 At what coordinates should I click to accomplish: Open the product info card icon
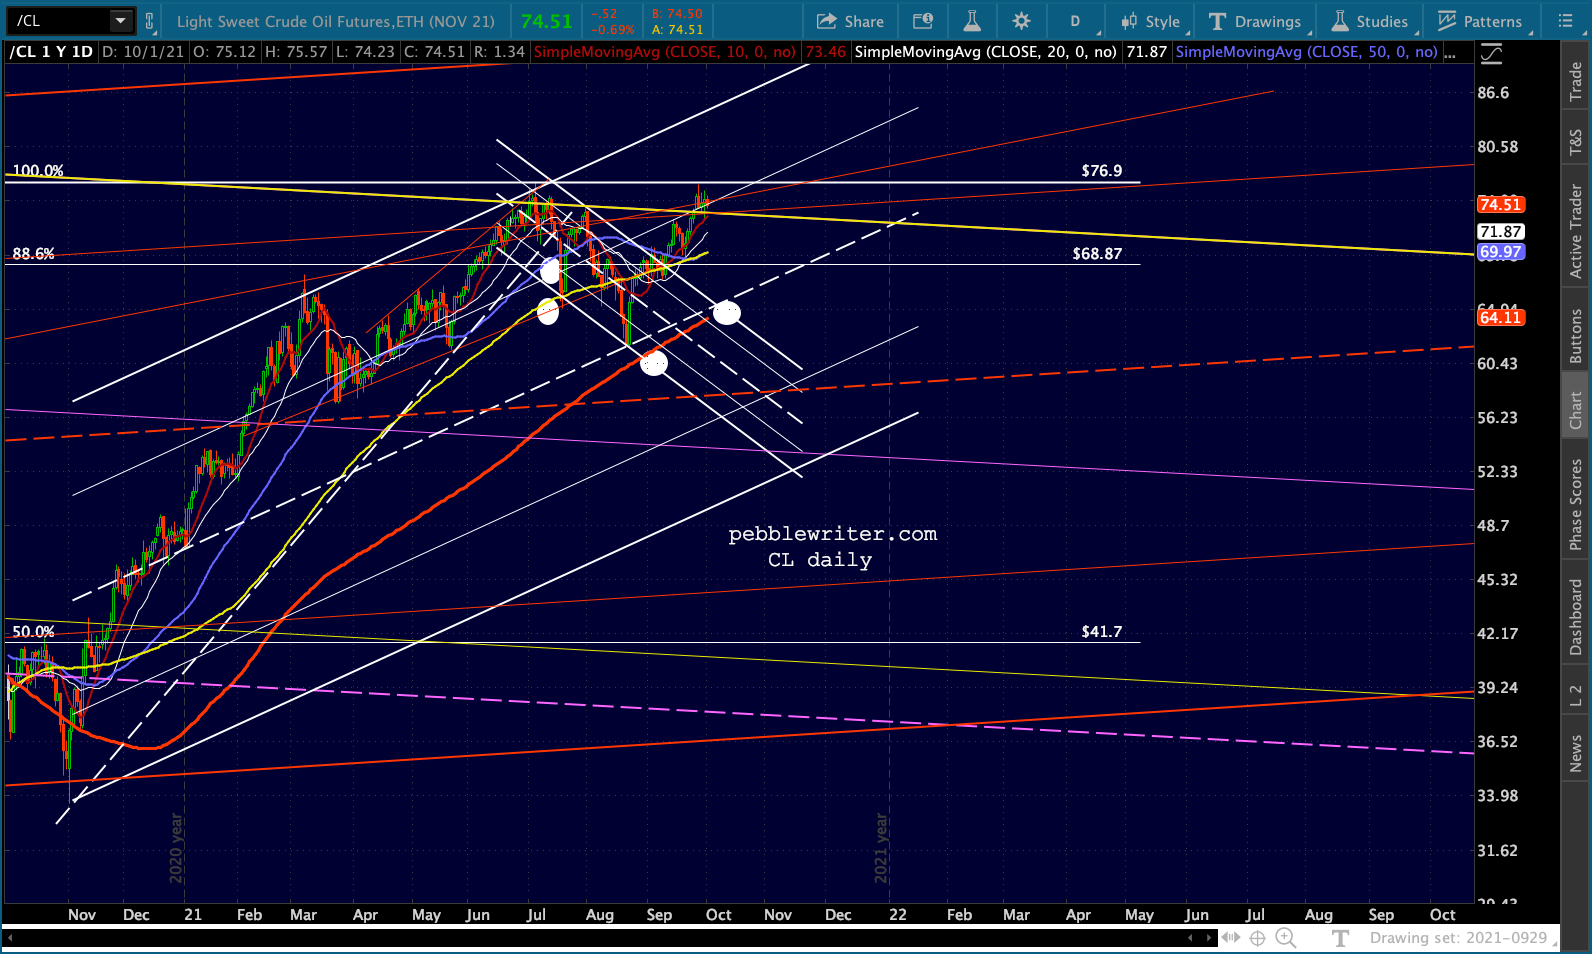923,21
